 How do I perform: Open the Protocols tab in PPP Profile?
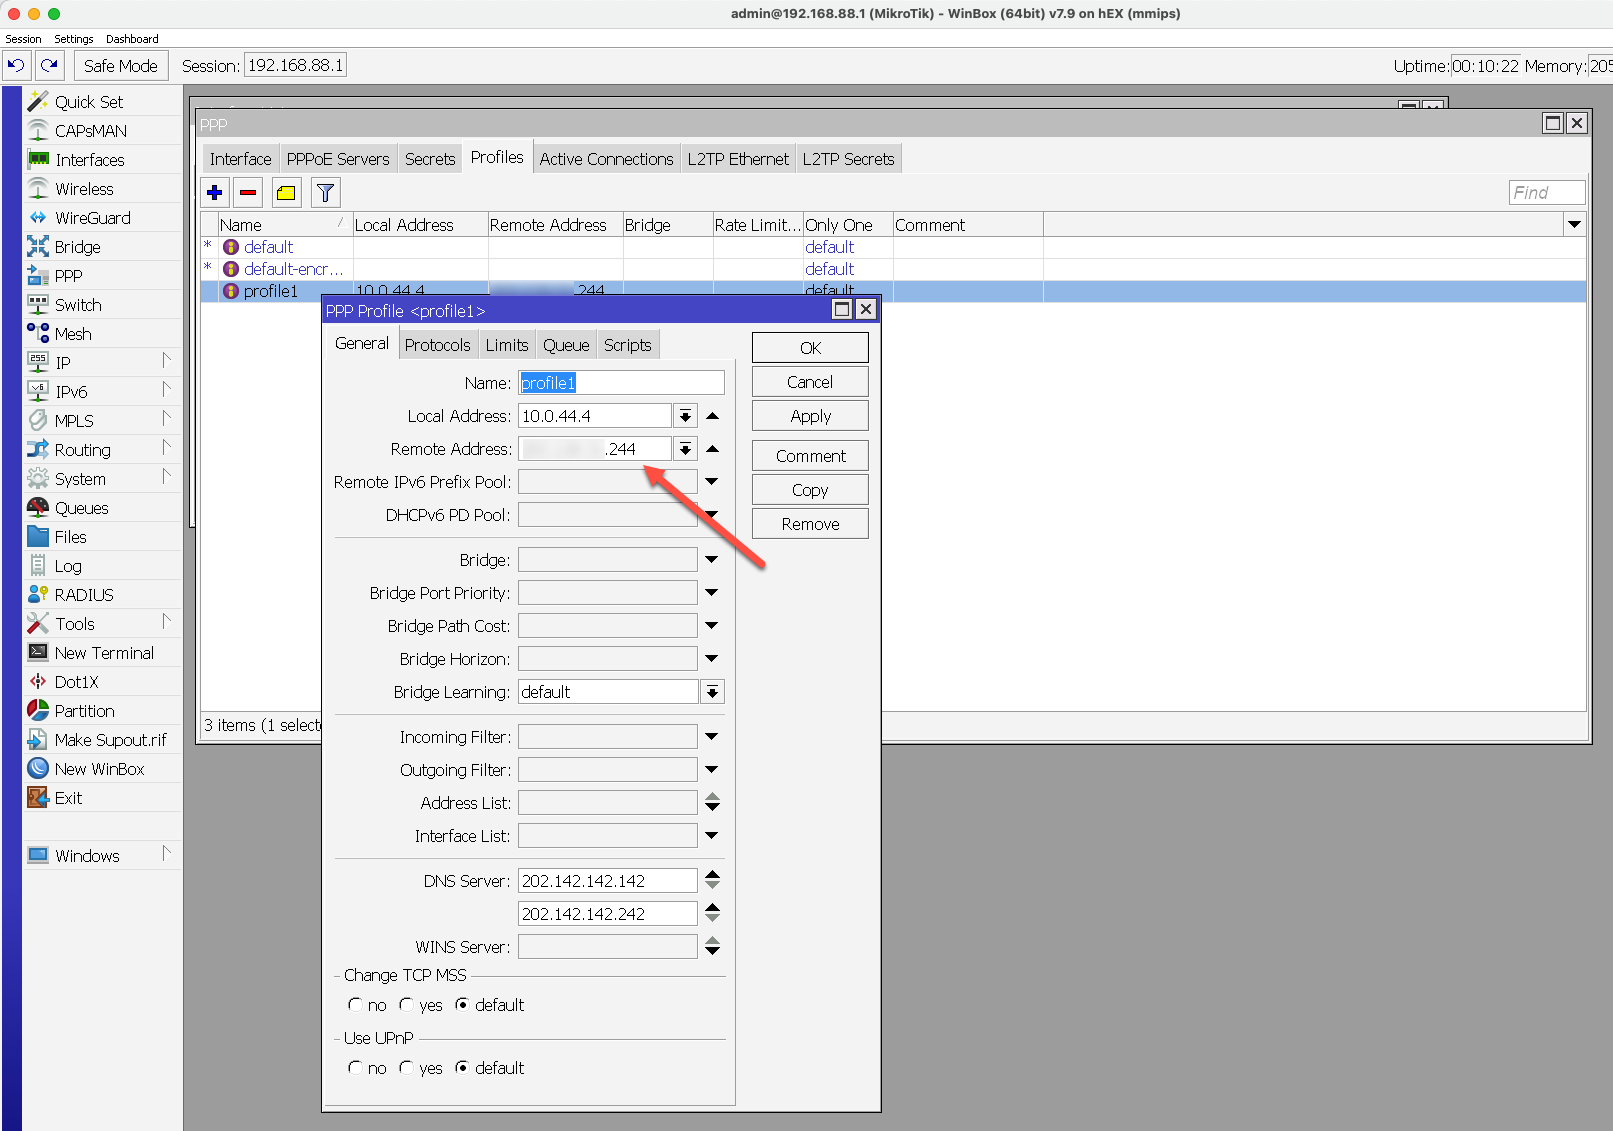point(437,344)
